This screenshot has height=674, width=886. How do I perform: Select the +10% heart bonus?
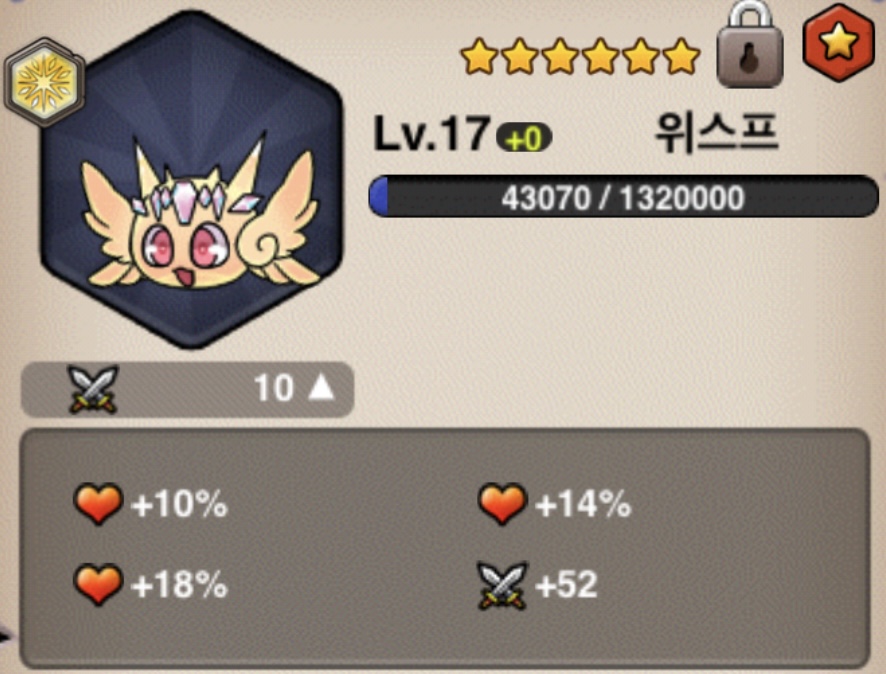pyautogui.click(x=150, y=503)
